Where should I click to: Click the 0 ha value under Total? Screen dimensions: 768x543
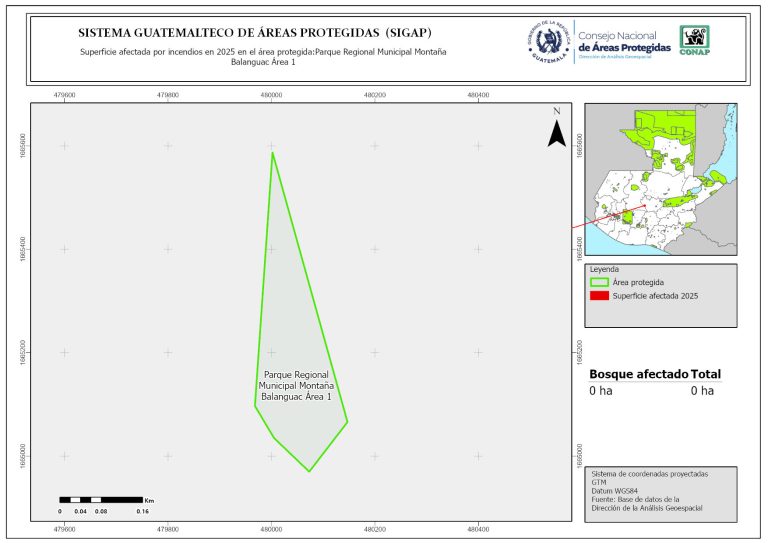click(702, 391)
